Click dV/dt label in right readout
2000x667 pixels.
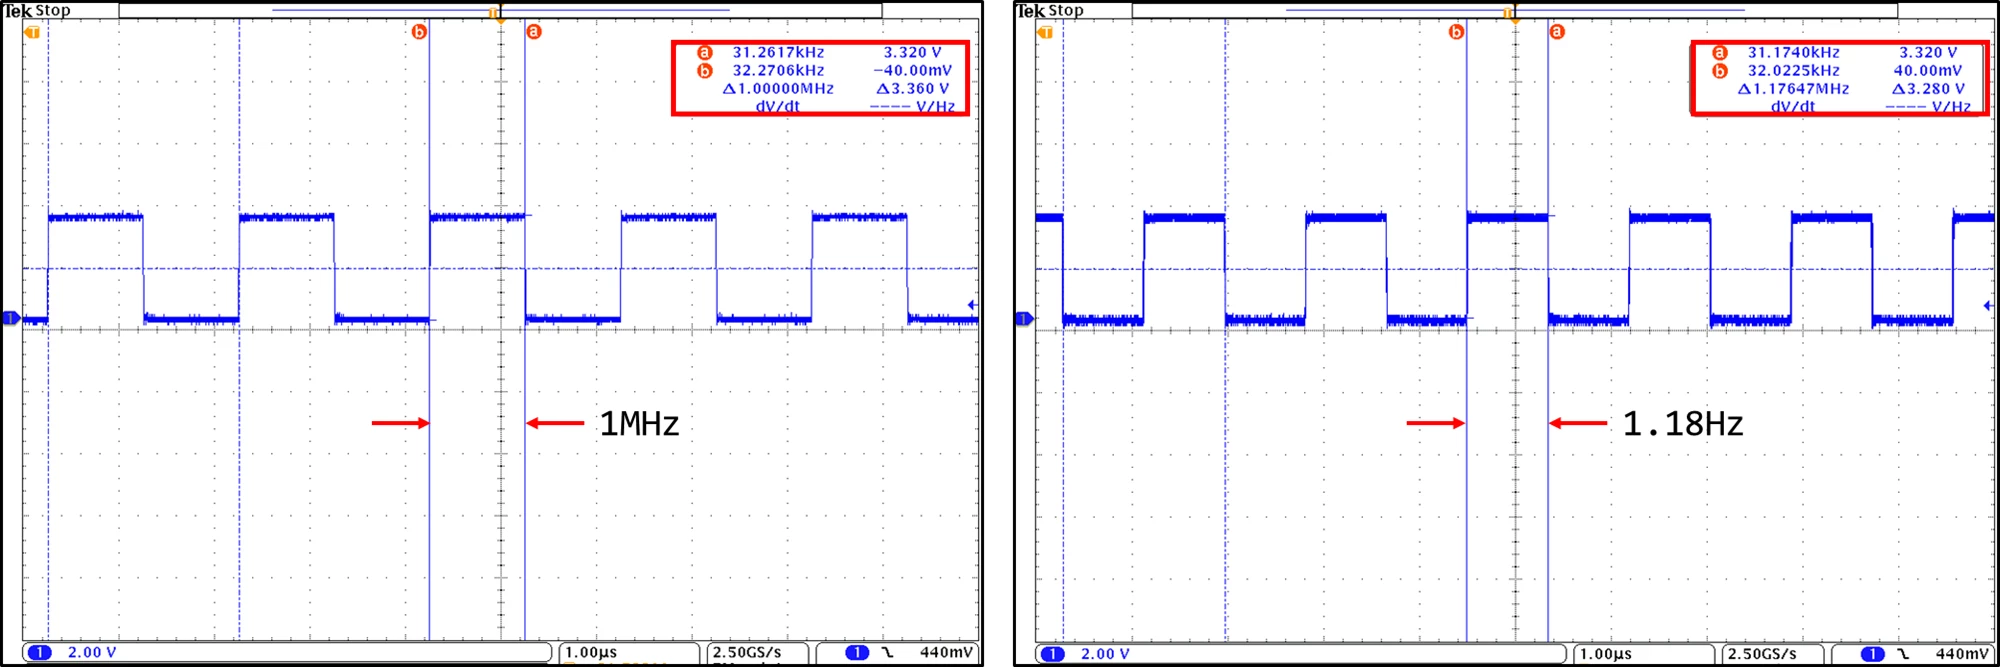tap(1793, 106)
